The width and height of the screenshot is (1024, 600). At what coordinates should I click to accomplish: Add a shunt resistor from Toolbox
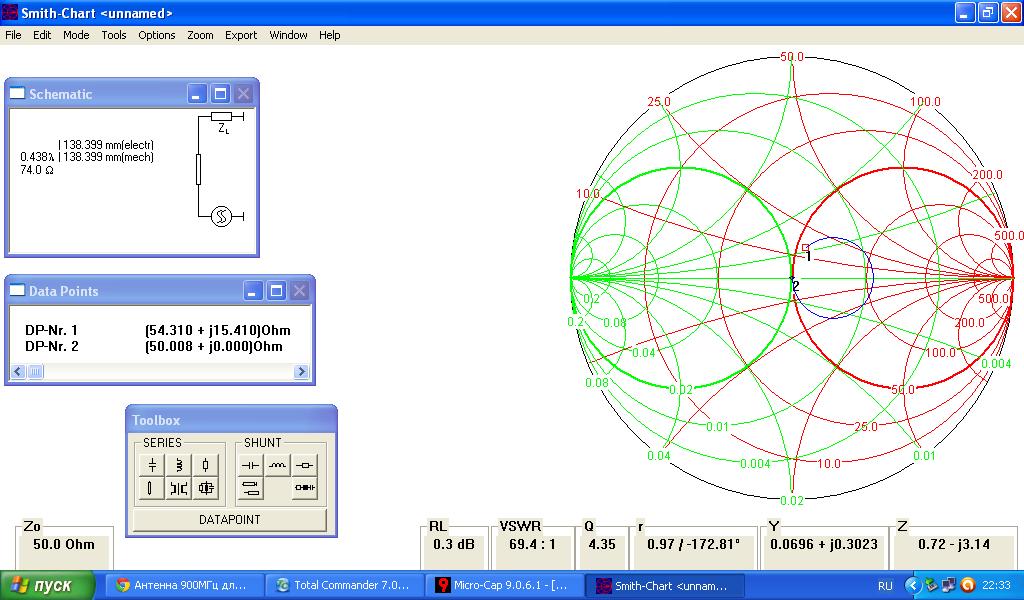[x=304, y=465]
